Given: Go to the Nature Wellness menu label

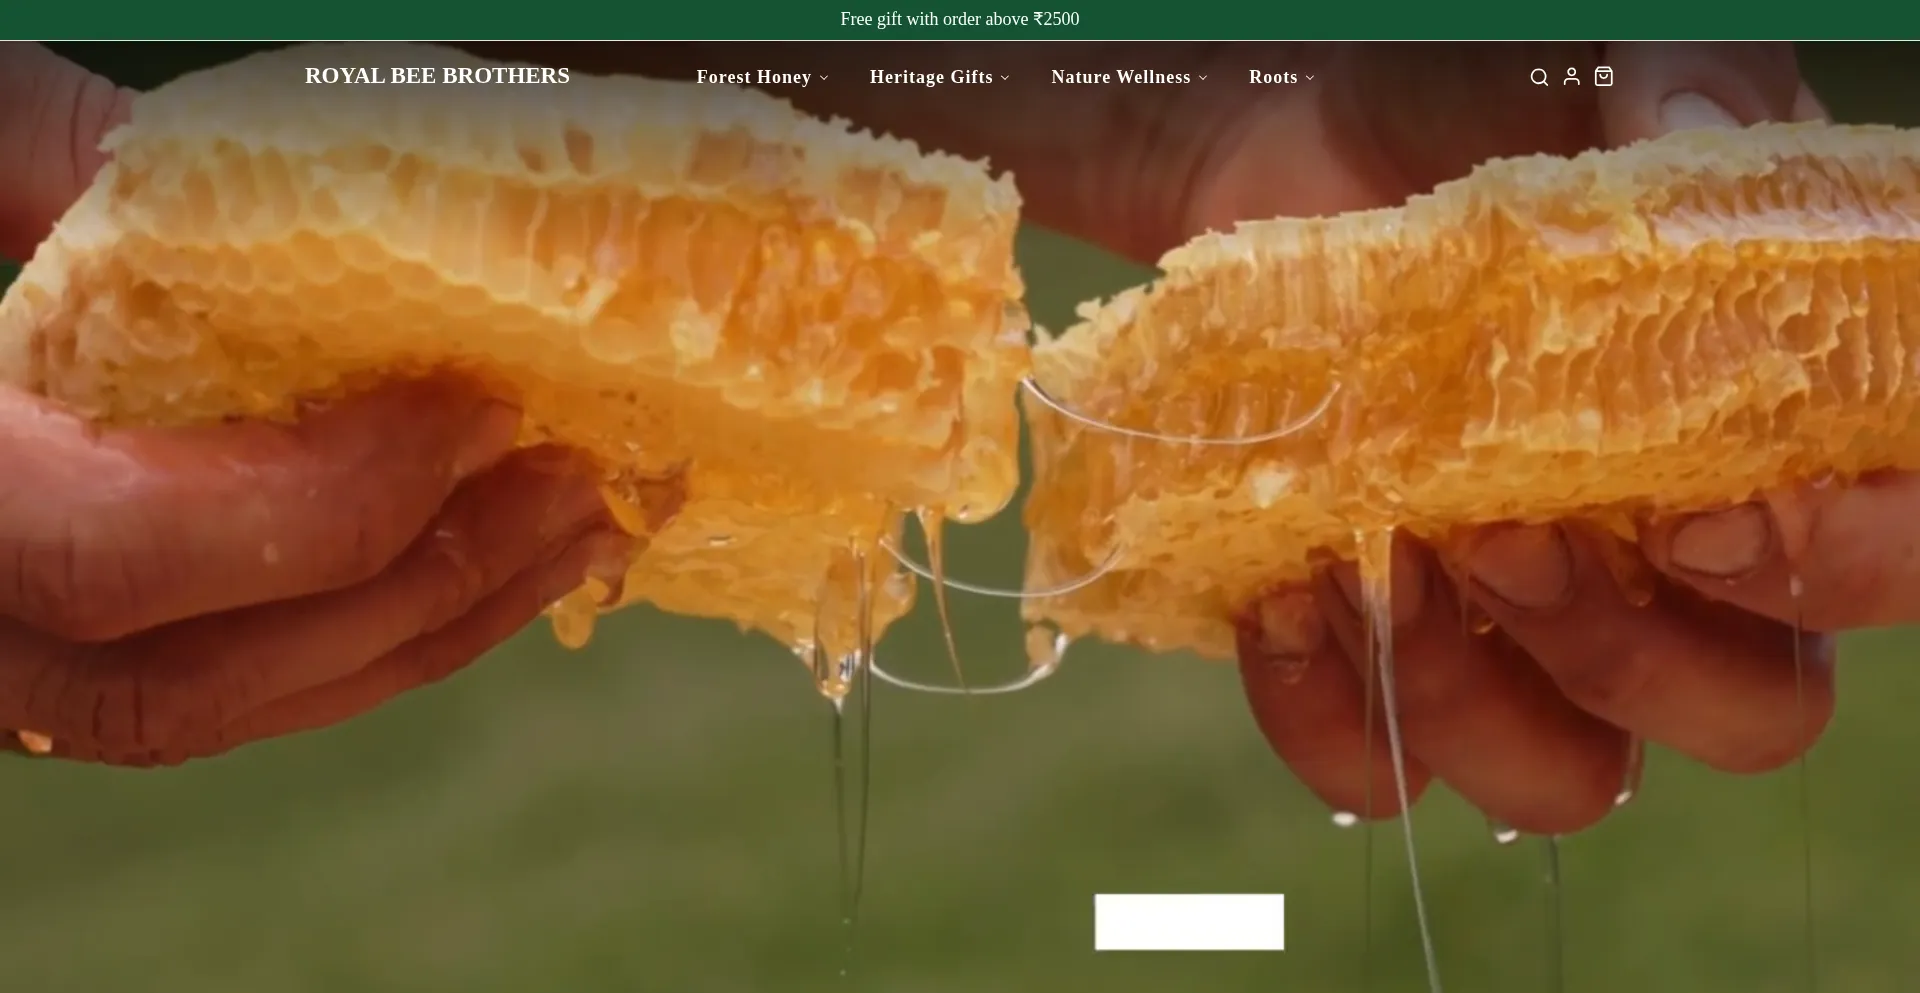Looking at the screenshot, I should 1120,77.
